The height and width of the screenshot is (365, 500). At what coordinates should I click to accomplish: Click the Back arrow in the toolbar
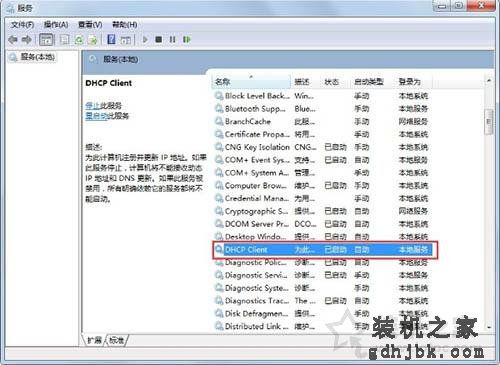point(13,40)
